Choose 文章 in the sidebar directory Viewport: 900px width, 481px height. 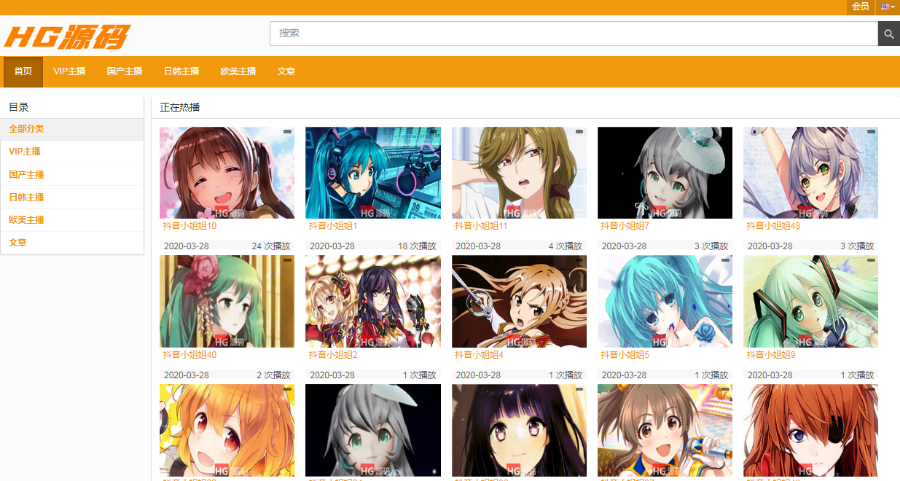click(x=72, y=242)
